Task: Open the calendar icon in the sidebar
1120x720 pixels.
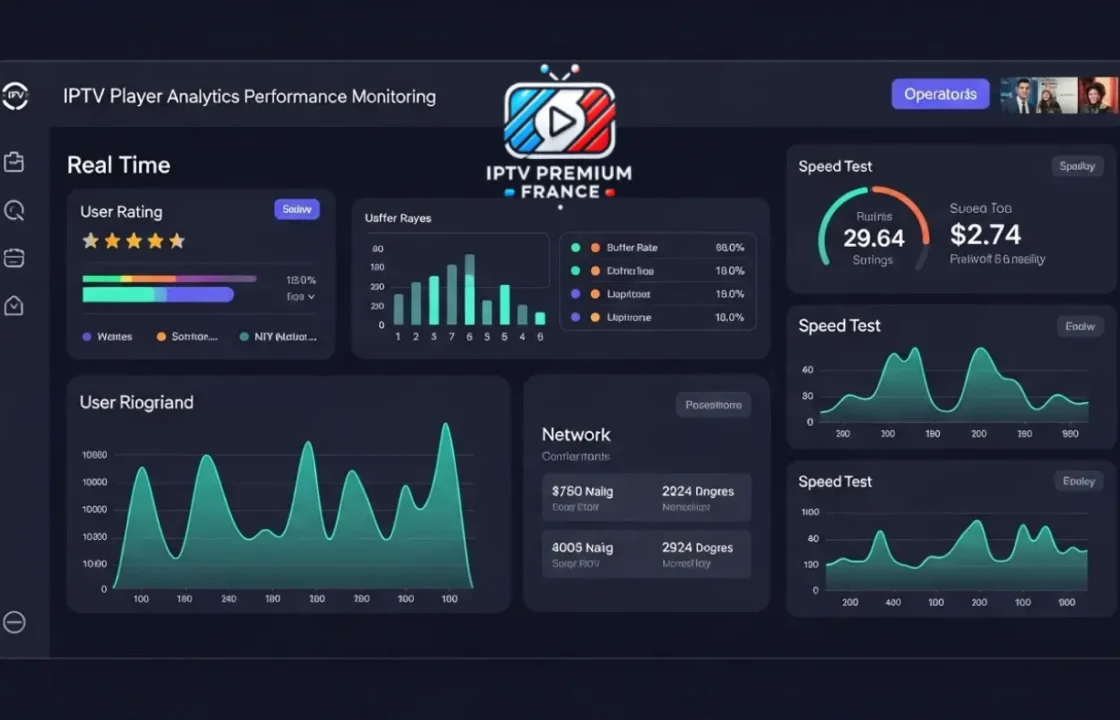Action: pos(14,258)
